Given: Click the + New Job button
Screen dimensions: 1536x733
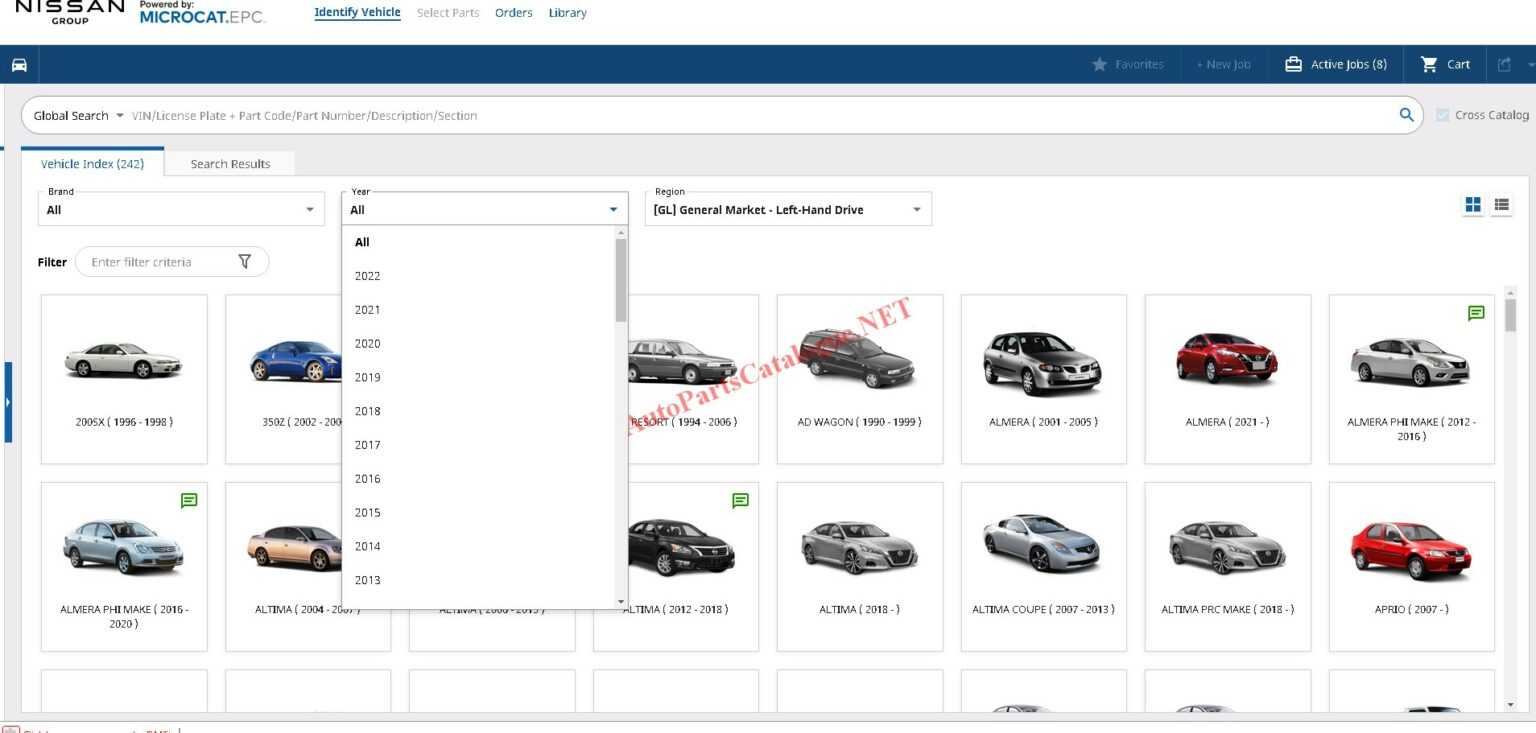Looking at the screenshot, I should point(1223,64).
